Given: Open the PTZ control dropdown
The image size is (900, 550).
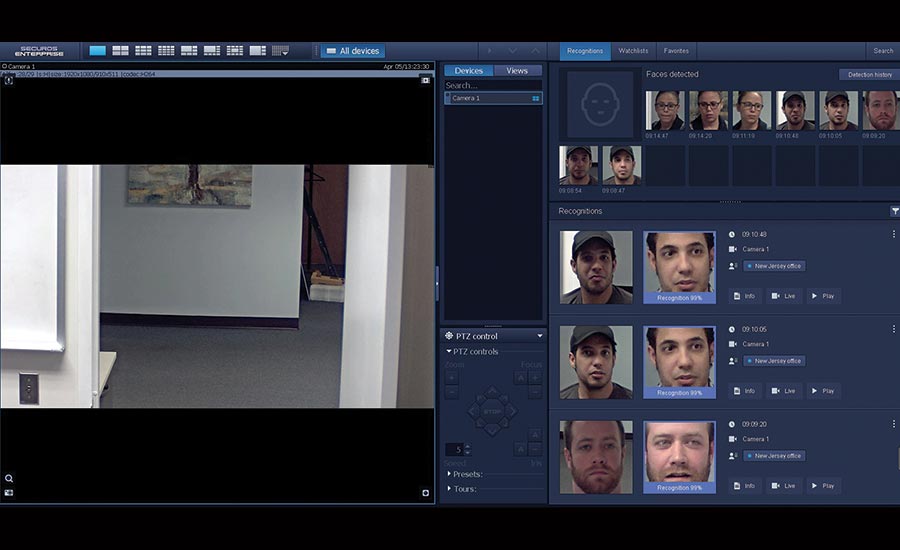Looking at the screenshot, I should pos(540,336).
